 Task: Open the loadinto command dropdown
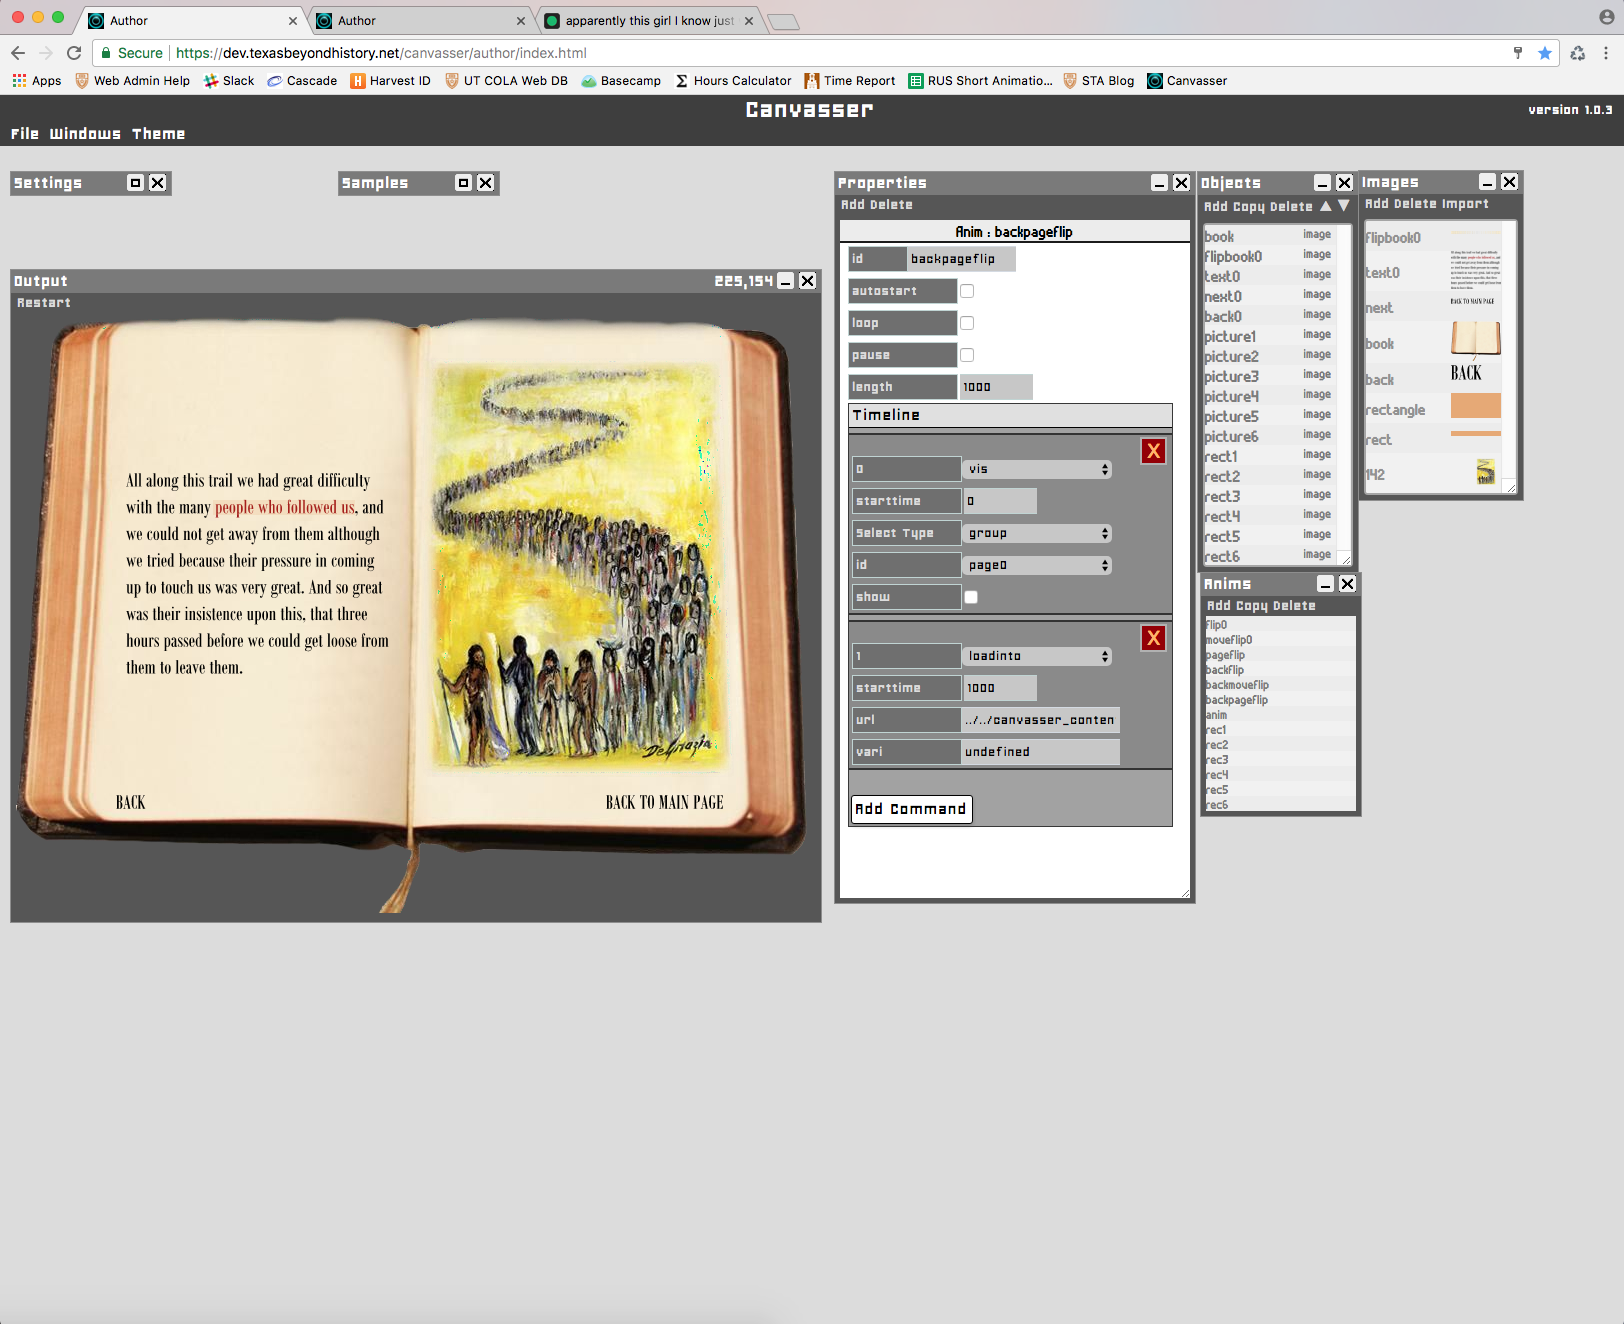pos(1038,656)
